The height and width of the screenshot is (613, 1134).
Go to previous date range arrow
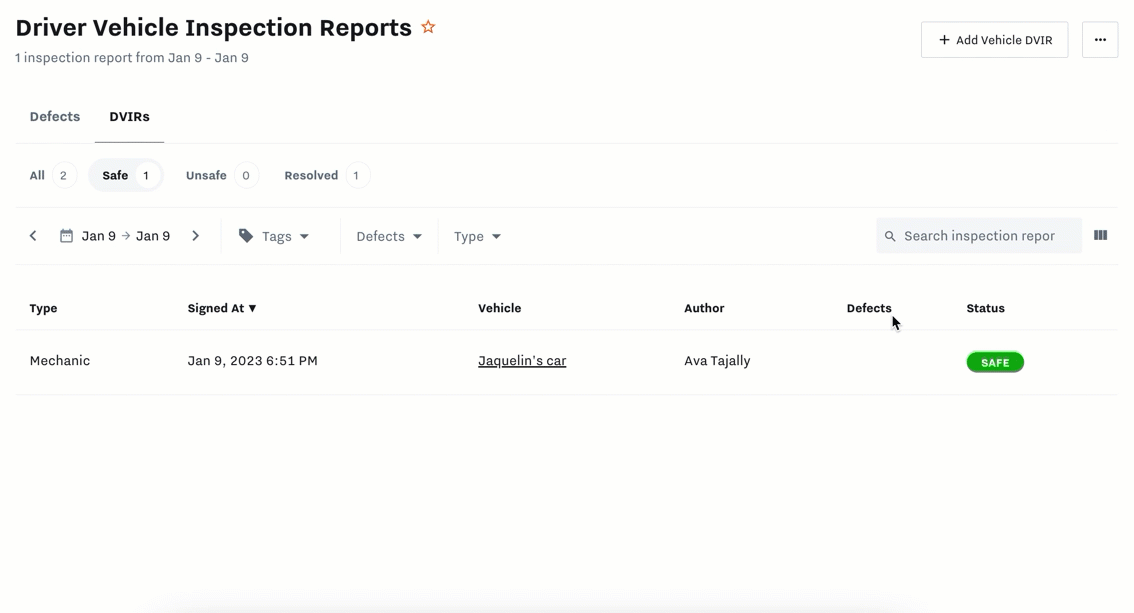pyautogui.click(x=33, y=236)
